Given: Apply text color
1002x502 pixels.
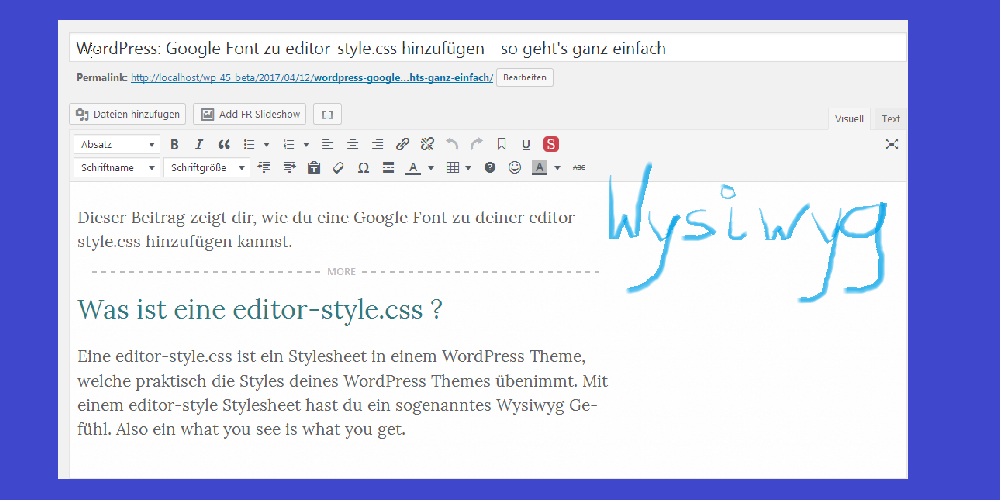Looking at the screenshot, I should click(x=413, y=167).
